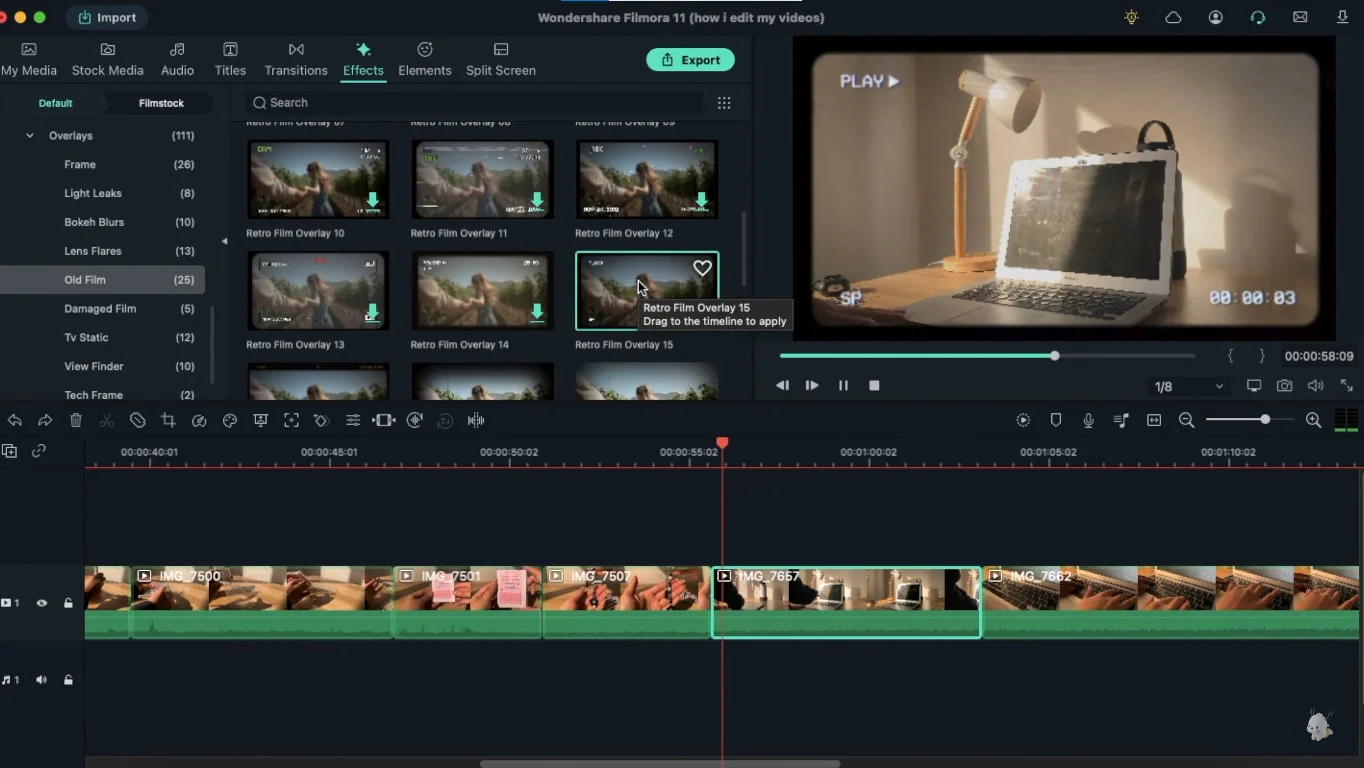Image resolution: width=1364 pixels, height=768 pixels.
Task: Click the Undo arrow icon
Action: click(14, 421)
